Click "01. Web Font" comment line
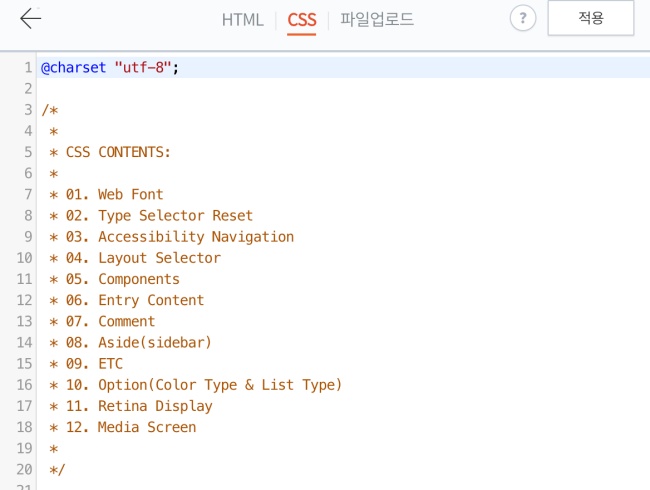Image resolution: width=650 pixels, height=490 pixels. click(x=106, y=194)
